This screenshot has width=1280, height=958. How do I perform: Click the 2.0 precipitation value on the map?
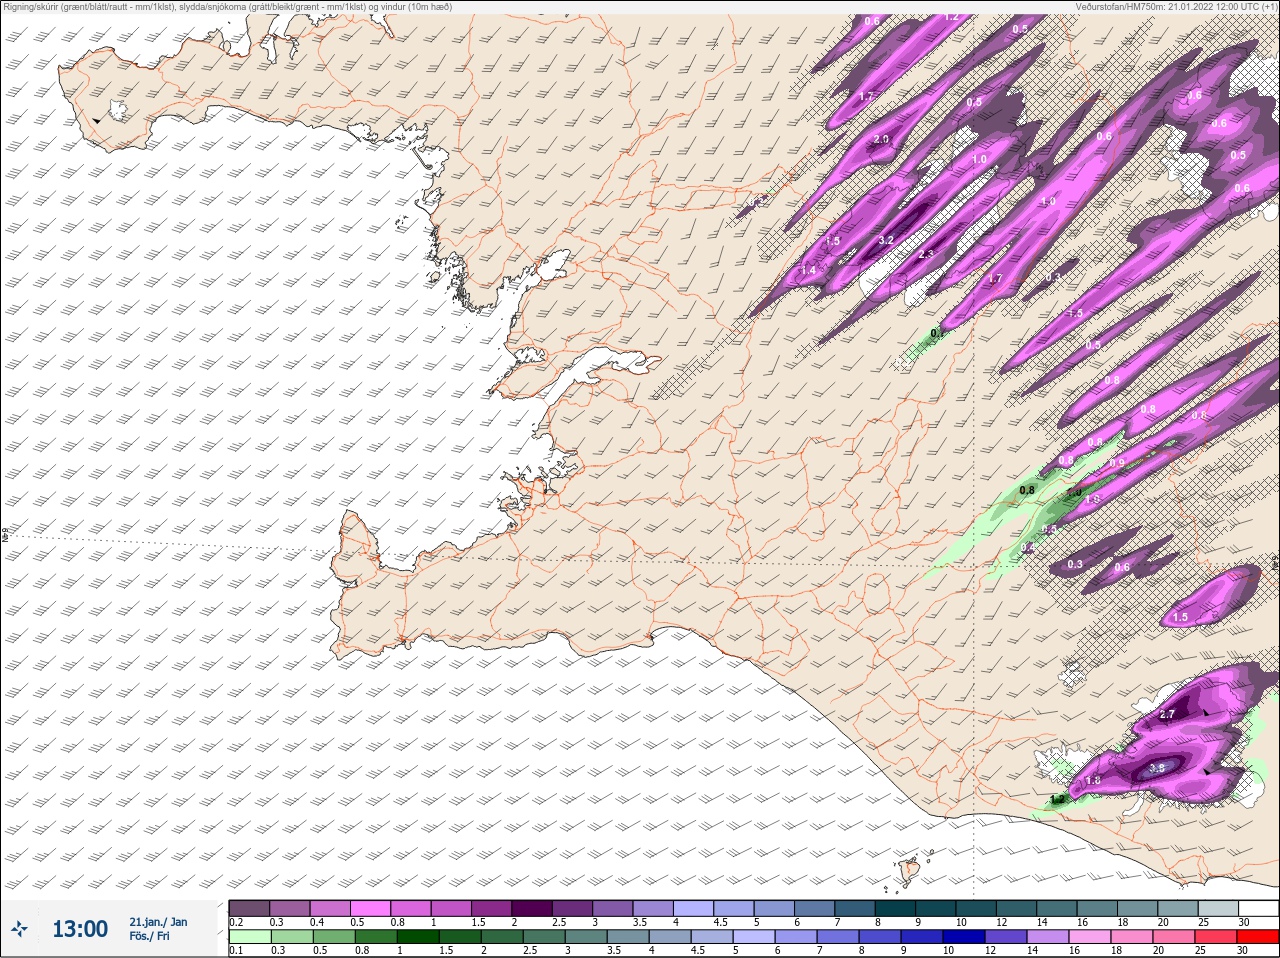pos(881,139)
